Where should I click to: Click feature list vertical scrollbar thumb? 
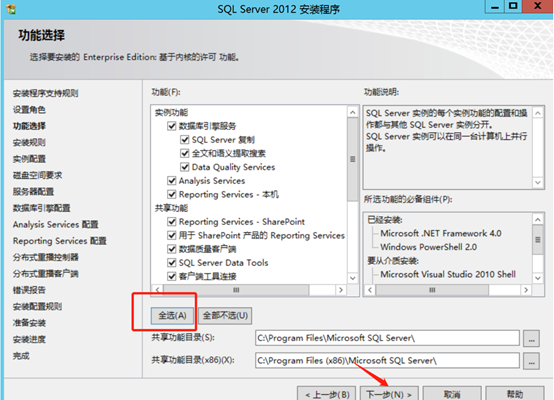pos(352,160)
